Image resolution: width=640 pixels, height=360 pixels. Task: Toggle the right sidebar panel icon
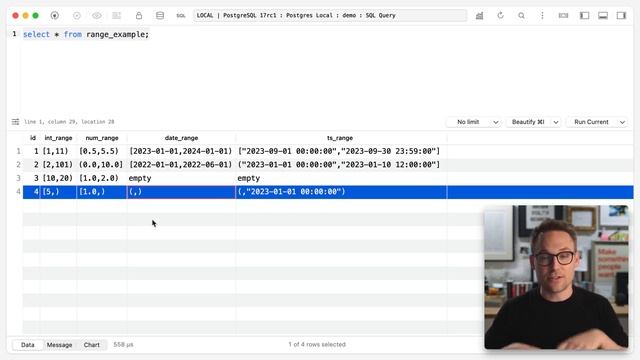[x=621, y=16]
